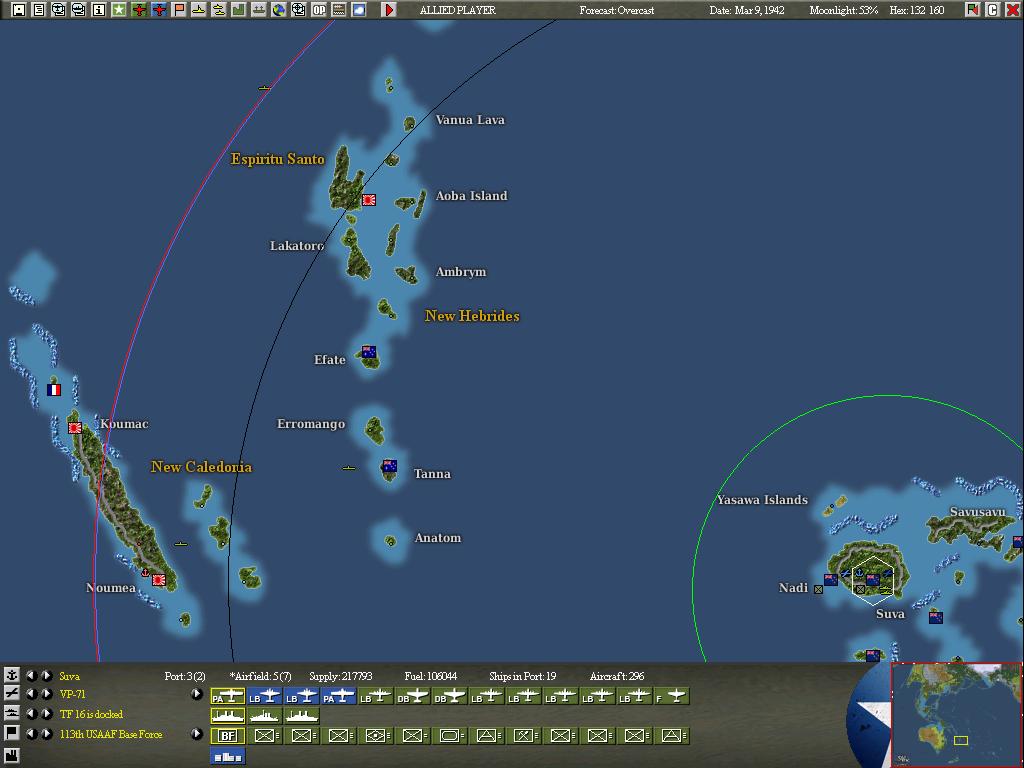
Task: Select previous base arrow beside Suva
Action: click(x=31, y=675)
